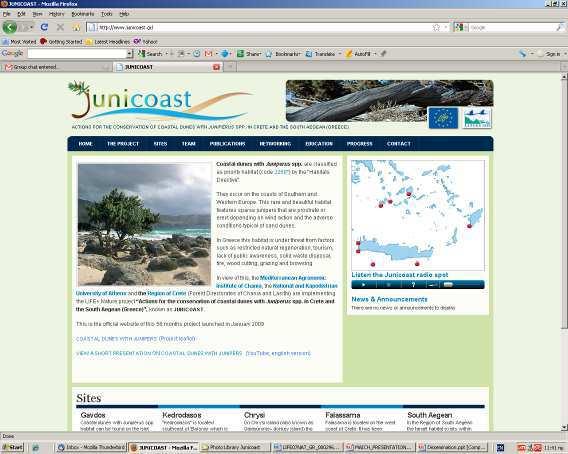Open the Kedrodasos site heading
Image resolution: width=568 pixels, height=454 pixels.
tap(182, 415)
